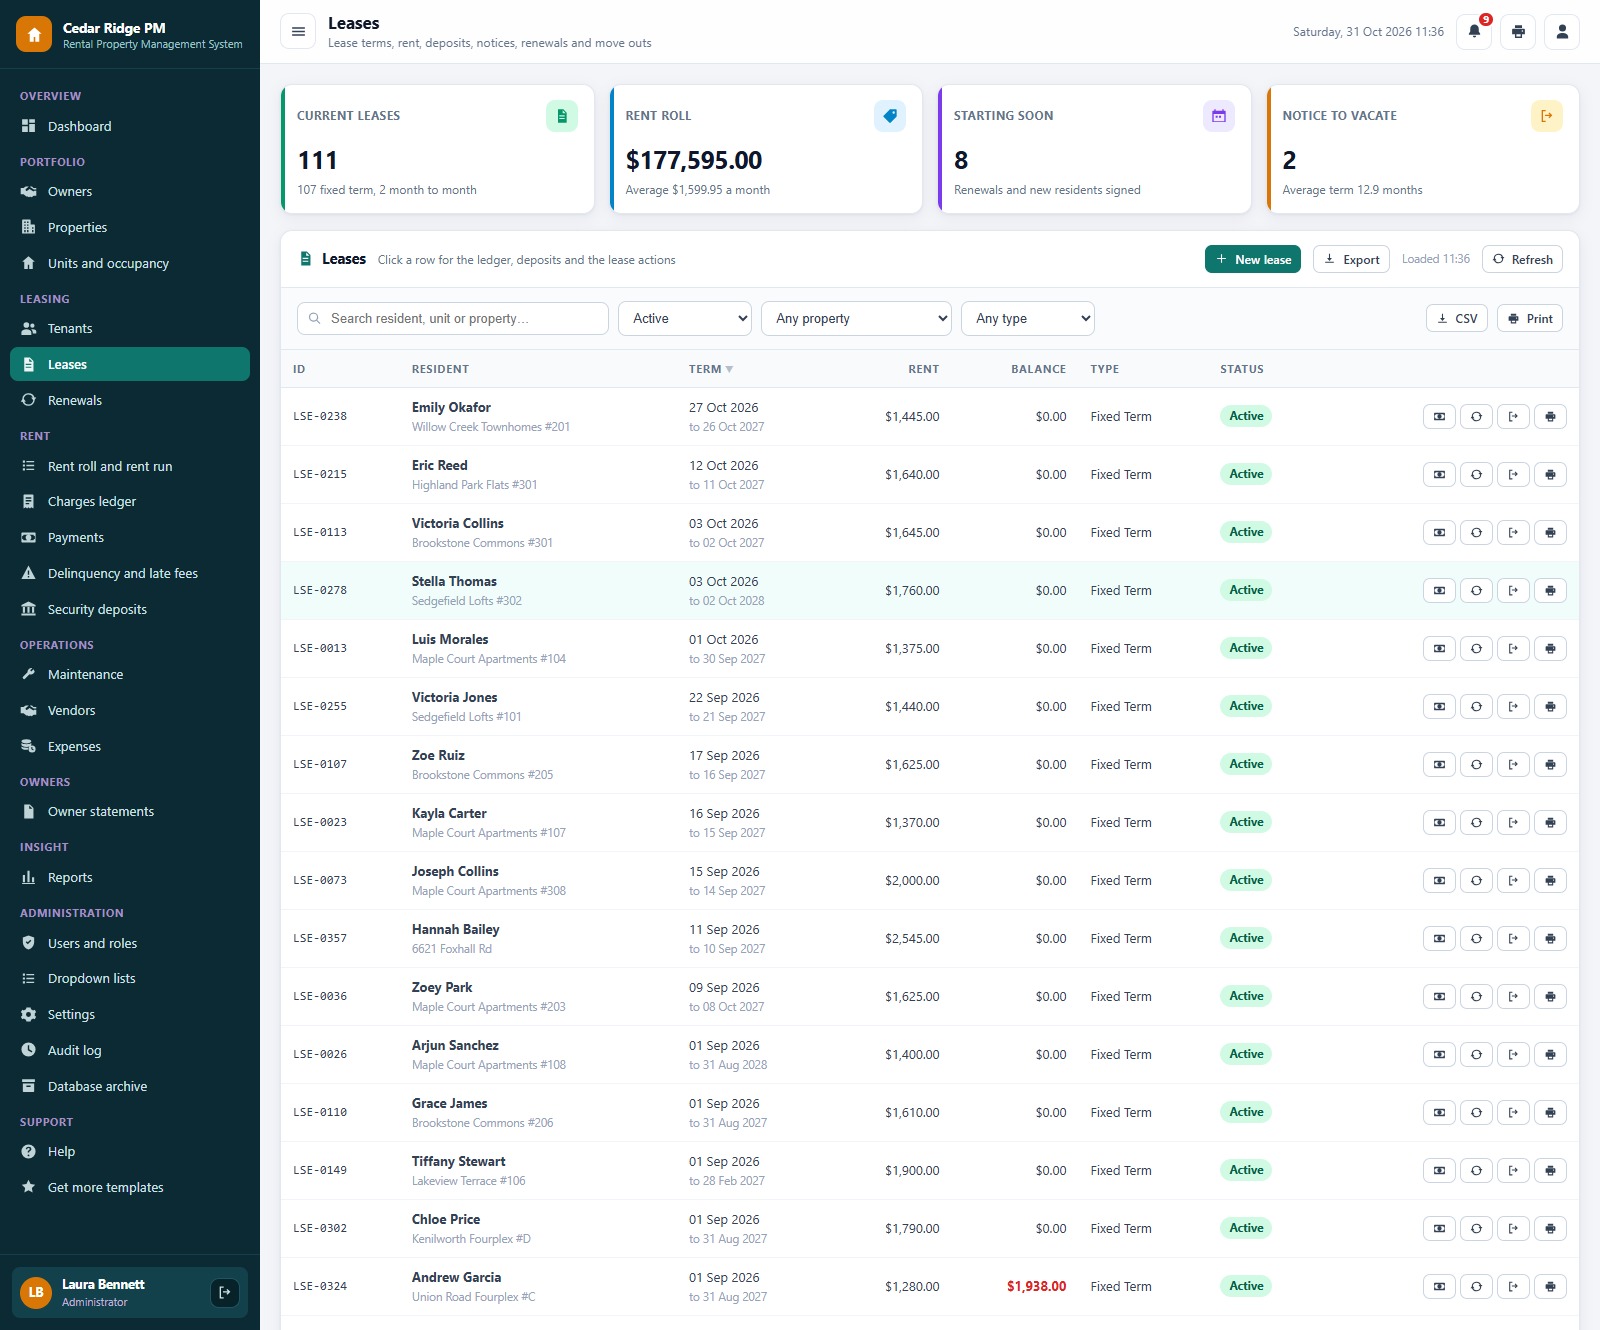The image size is (1600, 1330).
Task: Go to Renewals in the sidebar
Action: (x=130, y=400)
